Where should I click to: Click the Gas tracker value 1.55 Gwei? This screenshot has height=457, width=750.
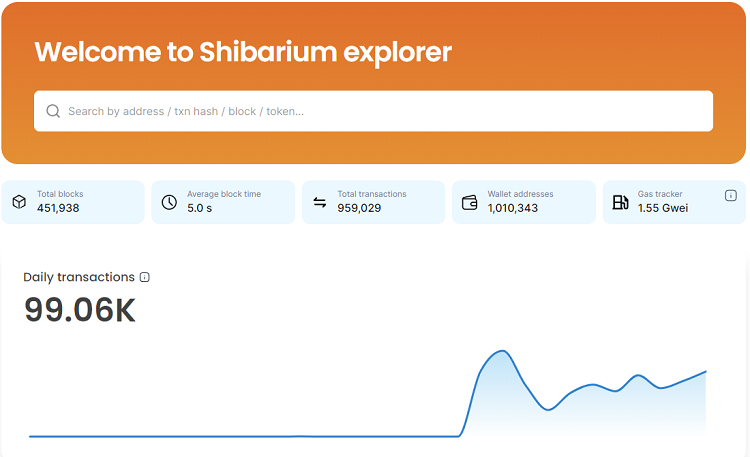[663, 208]
